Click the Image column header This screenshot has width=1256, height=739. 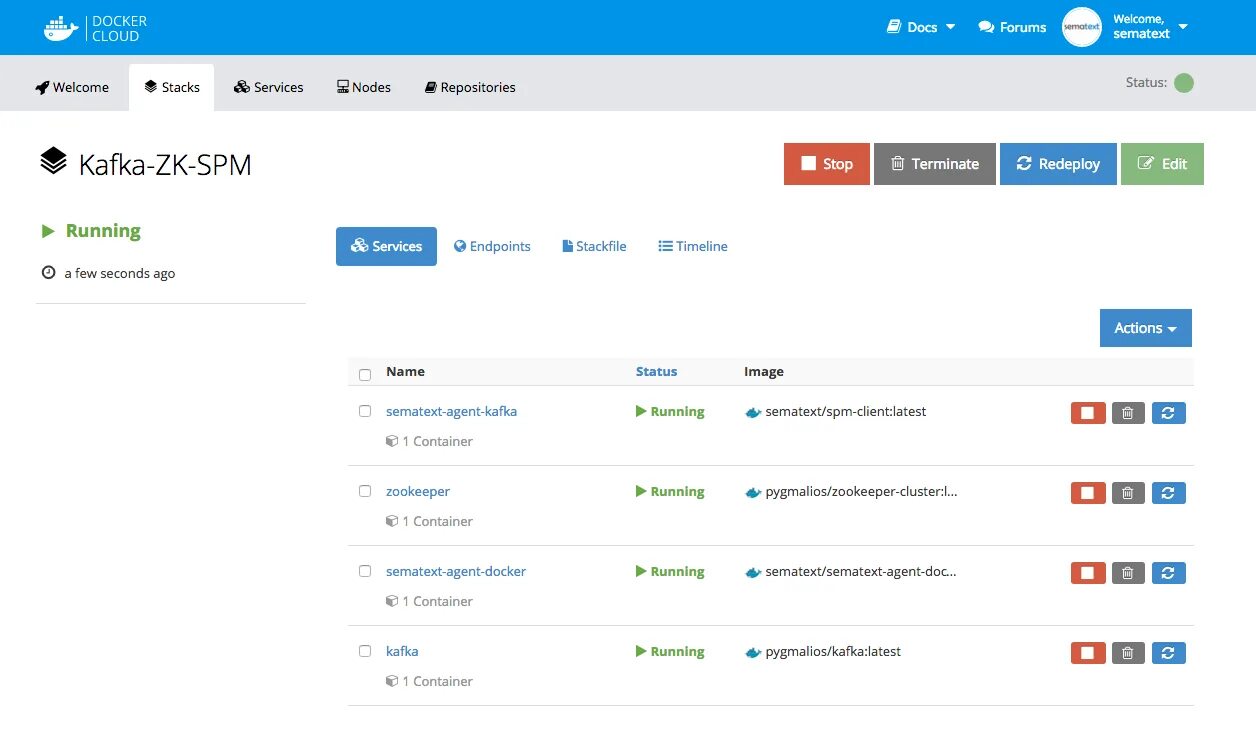[x=764, y=371]
